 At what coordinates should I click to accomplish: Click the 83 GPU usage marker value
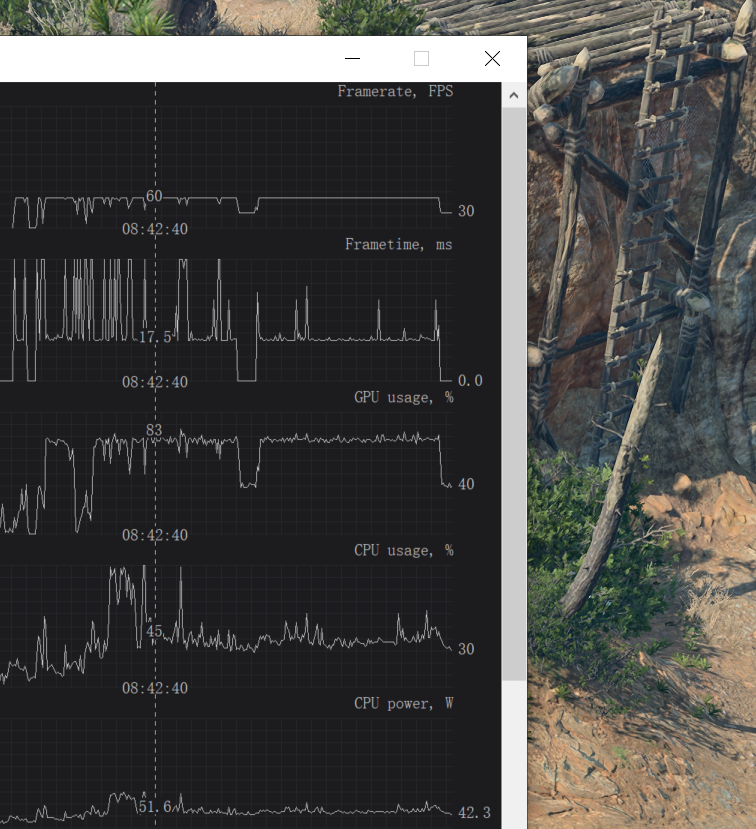coord(154,431)
